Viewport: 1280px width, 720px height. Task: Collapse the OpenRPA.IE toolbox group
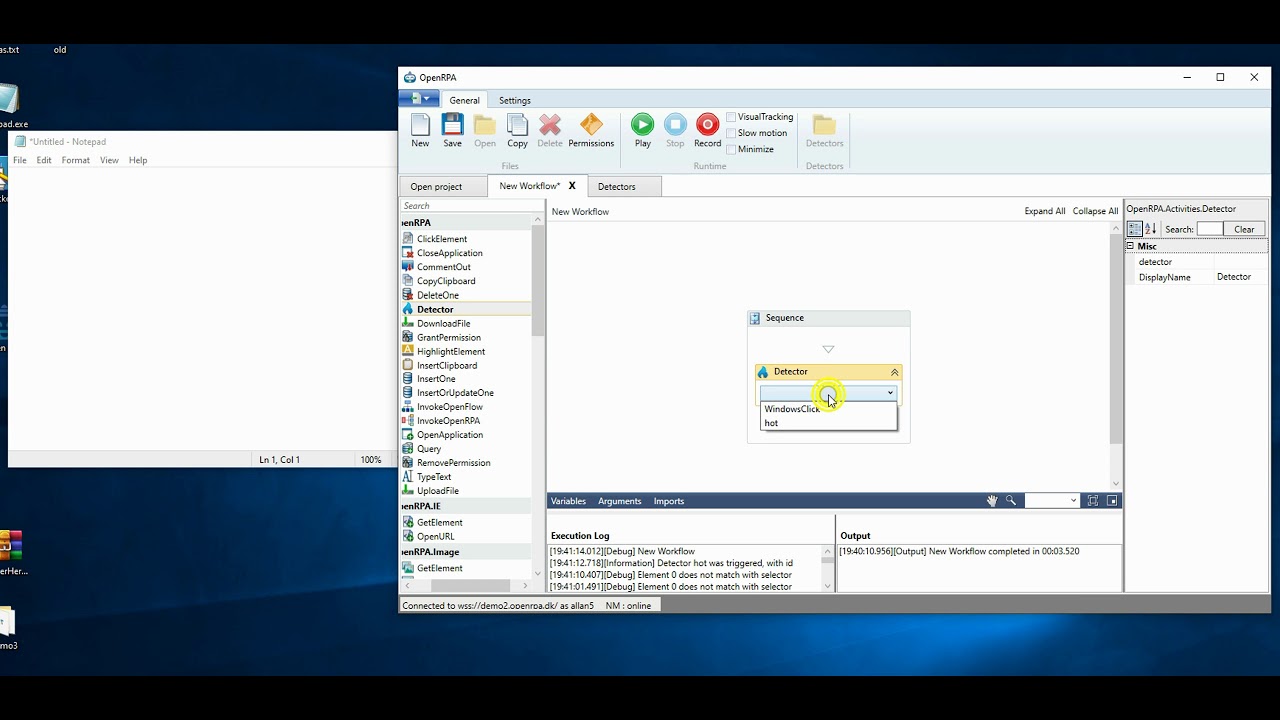pos(466,506)
